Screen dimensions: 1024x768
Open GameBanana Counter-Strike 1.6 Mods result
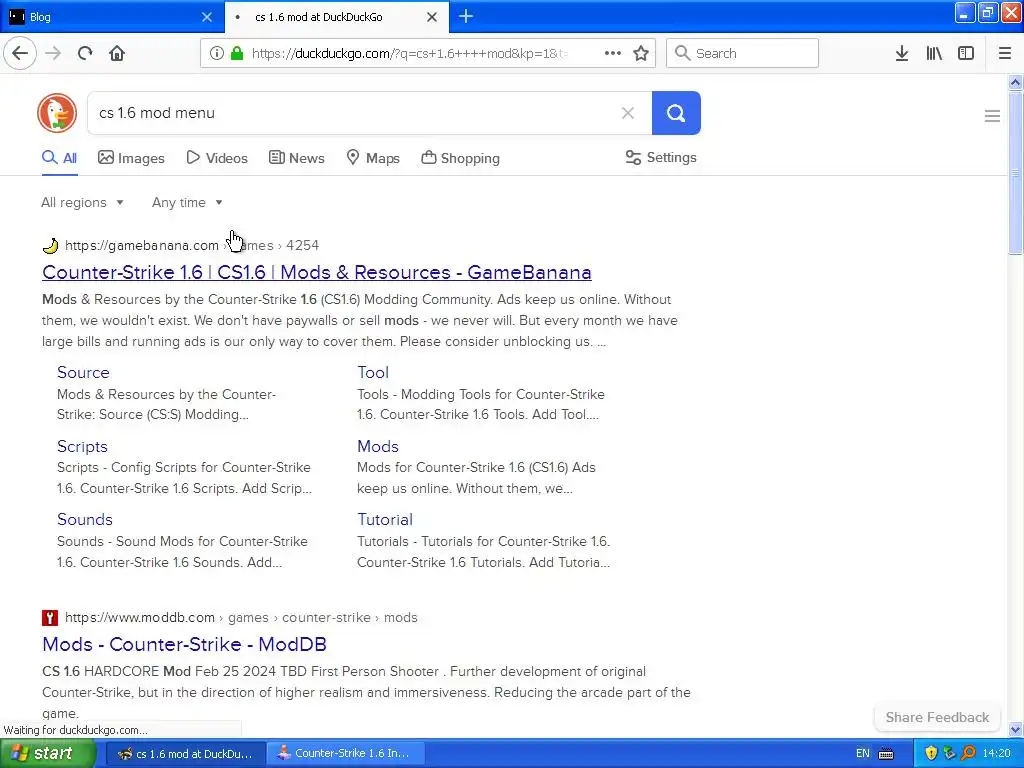[x=317, y=272]
